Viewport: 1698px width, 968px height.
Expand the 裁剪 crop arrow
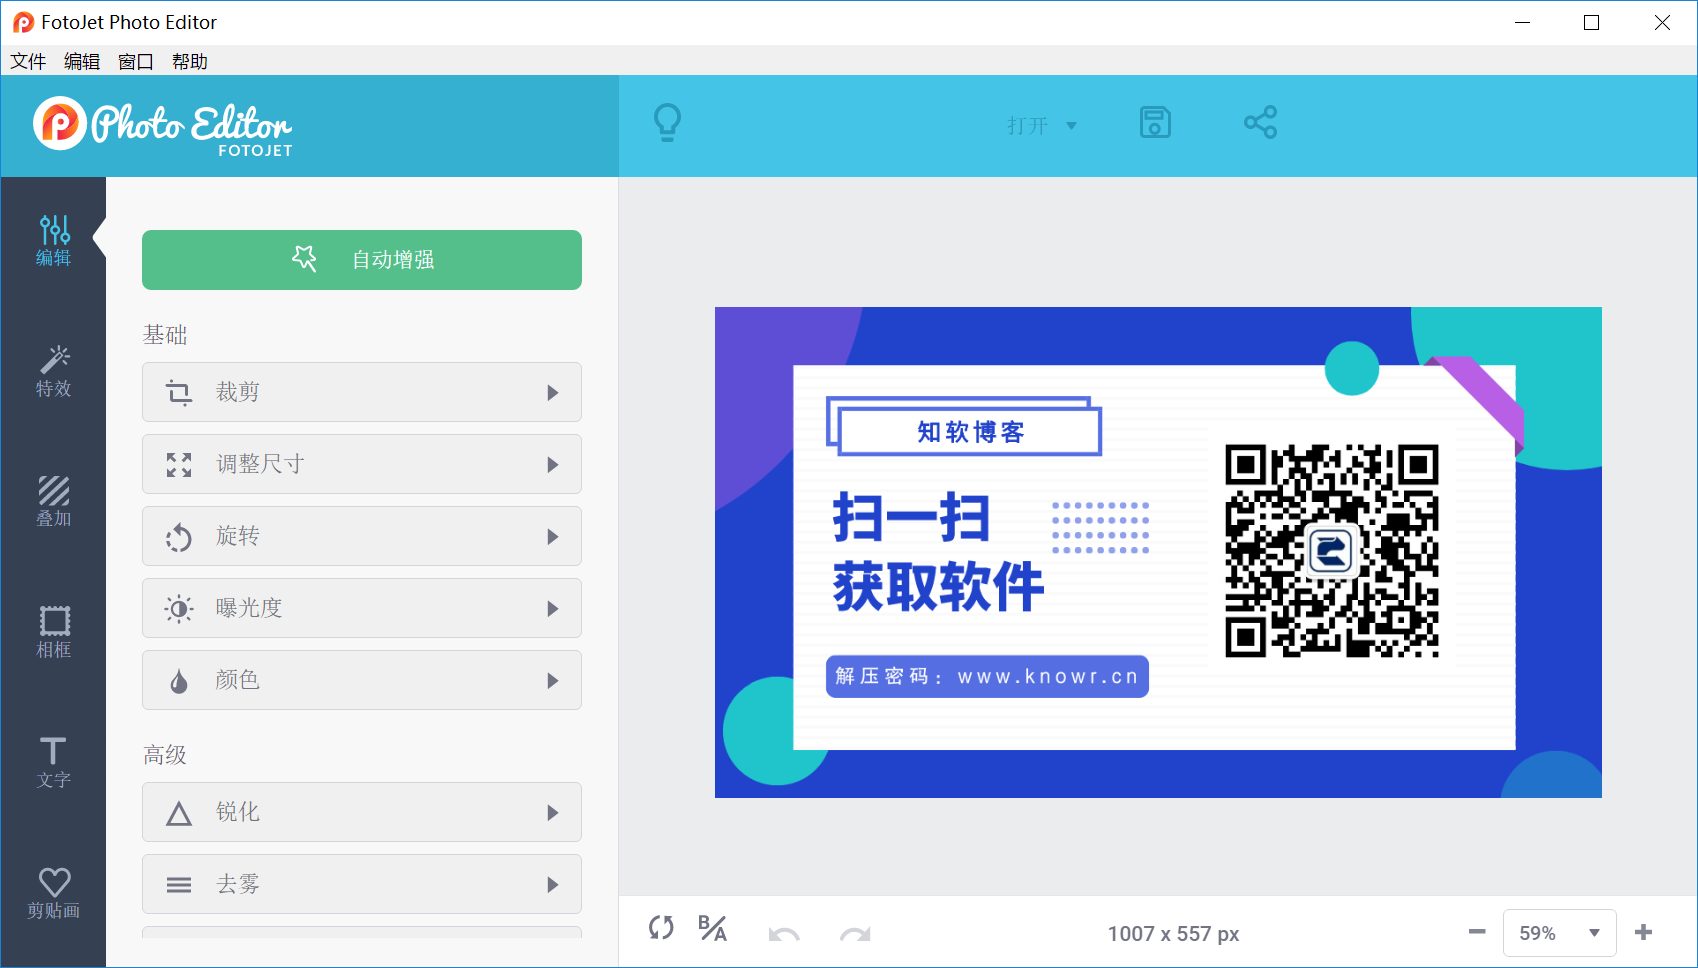[553, 393]
